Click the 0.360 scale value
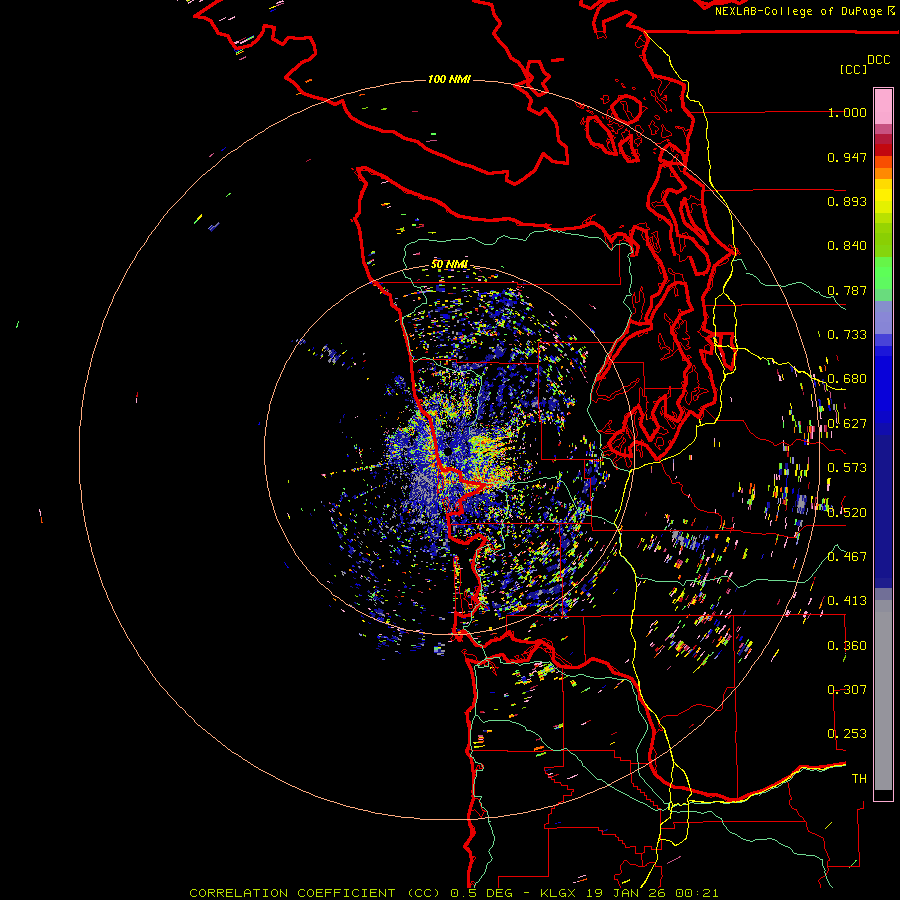The width and height of the screenshot is (900, 900). pos(847,646)
